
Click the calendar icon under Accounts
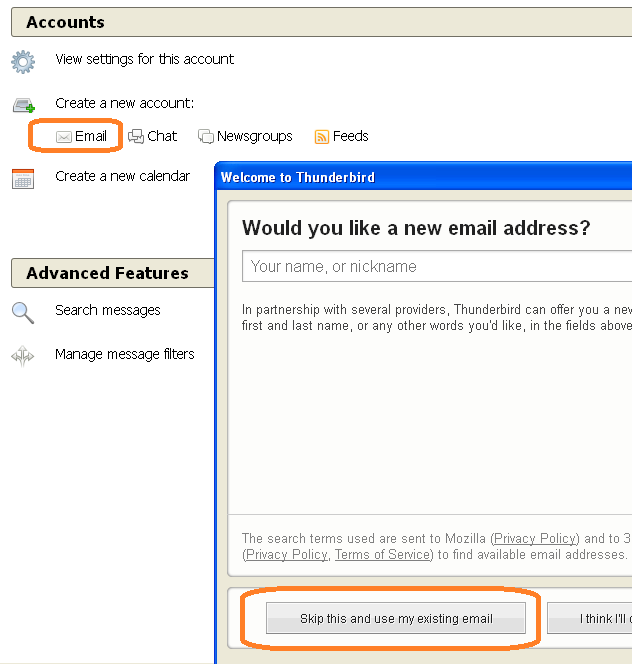coord(23,179)
